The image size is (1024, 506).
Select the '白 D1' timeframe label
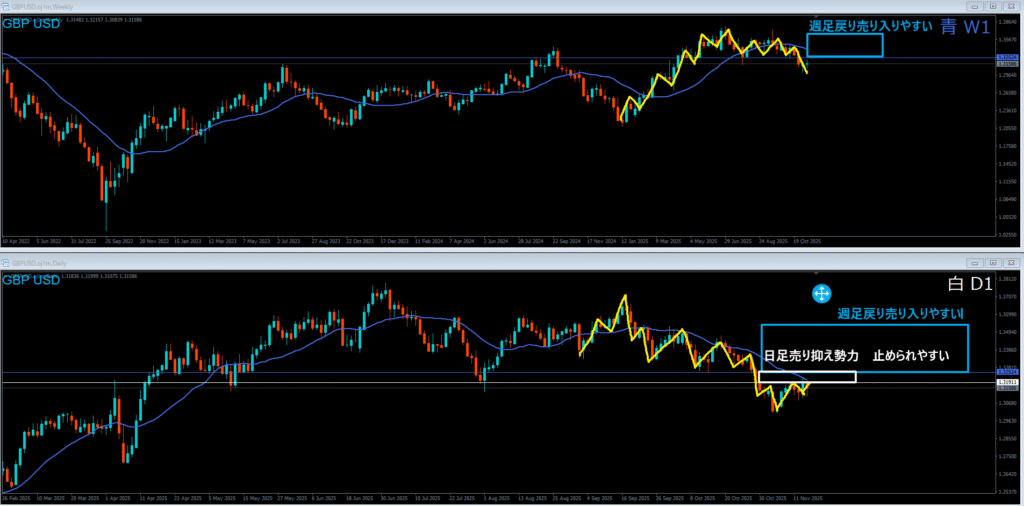[969, 285]
